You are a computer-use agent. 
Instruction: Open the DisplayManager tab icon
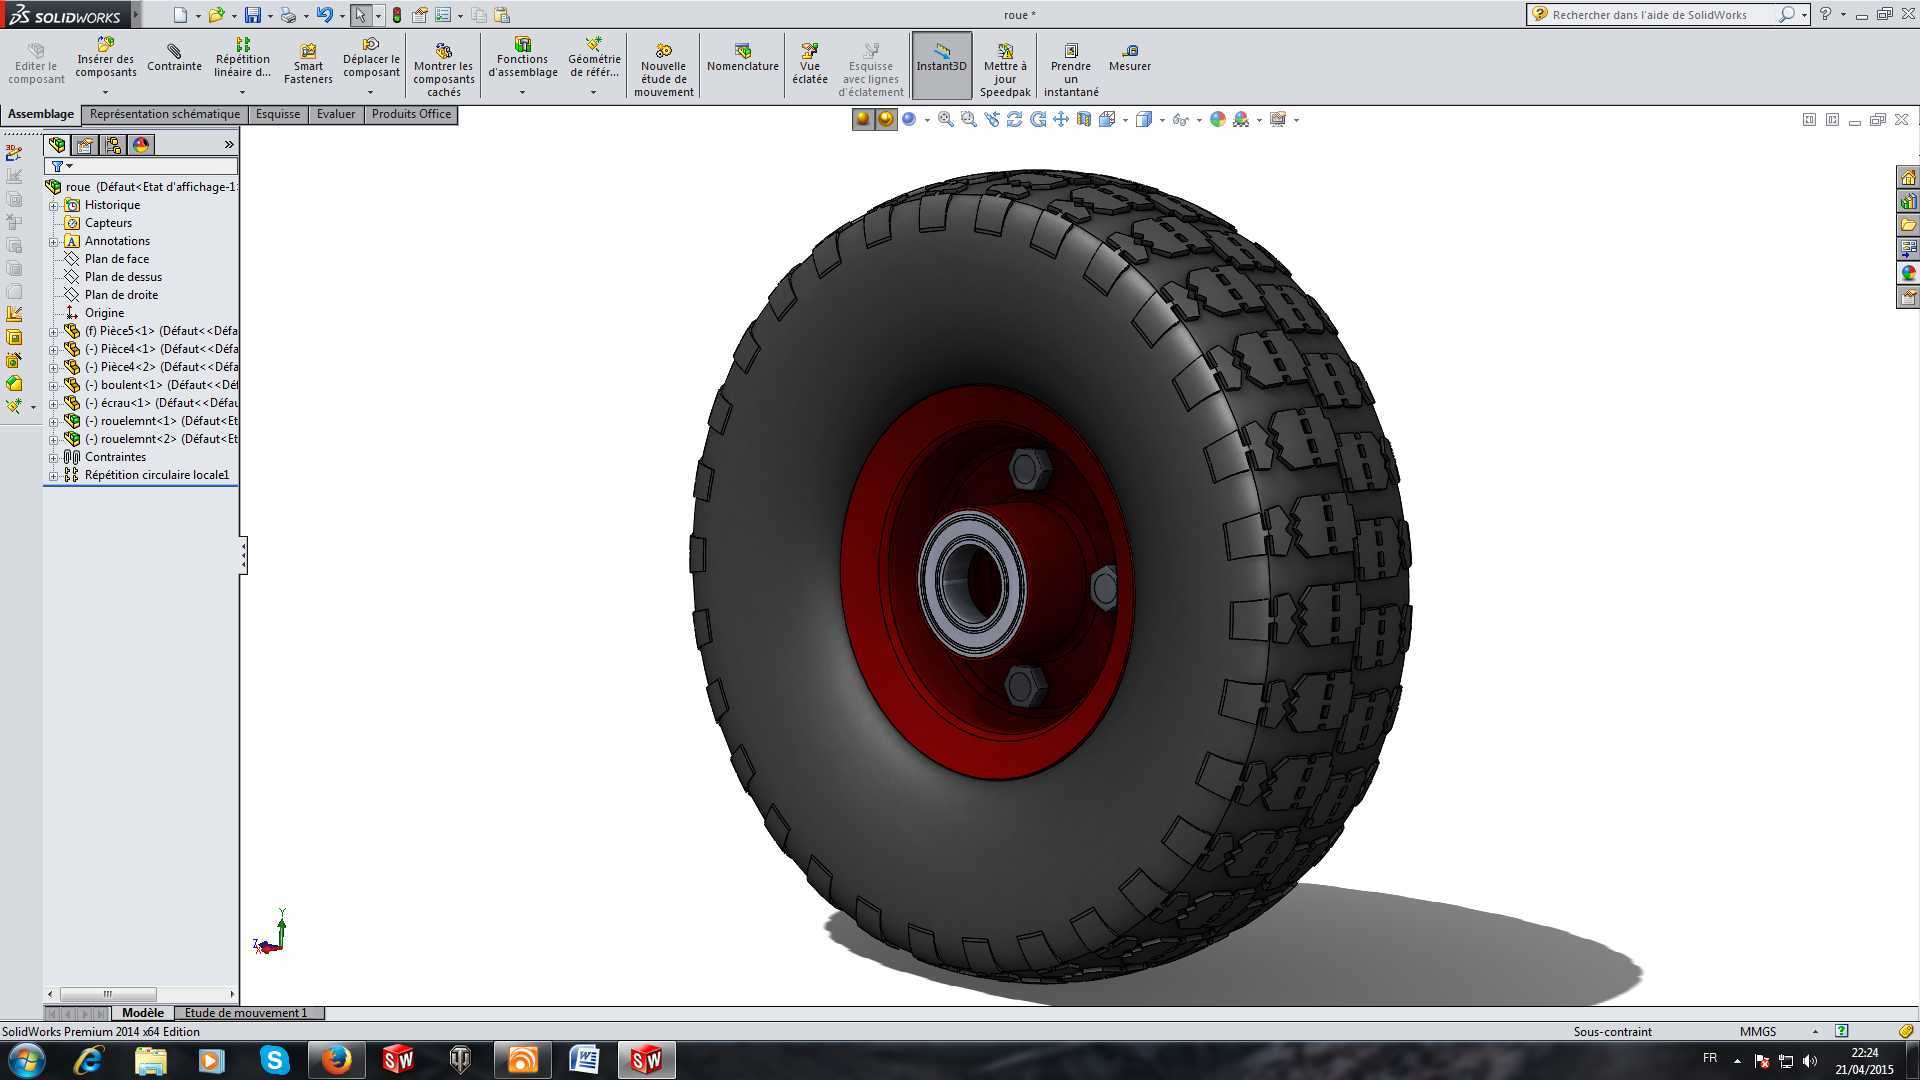141,145
